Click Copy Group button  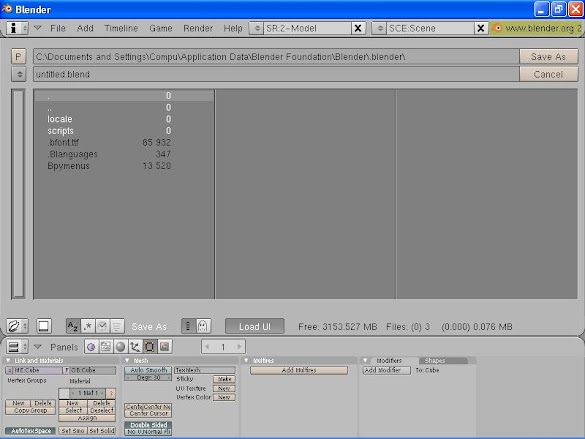point(31,410)
